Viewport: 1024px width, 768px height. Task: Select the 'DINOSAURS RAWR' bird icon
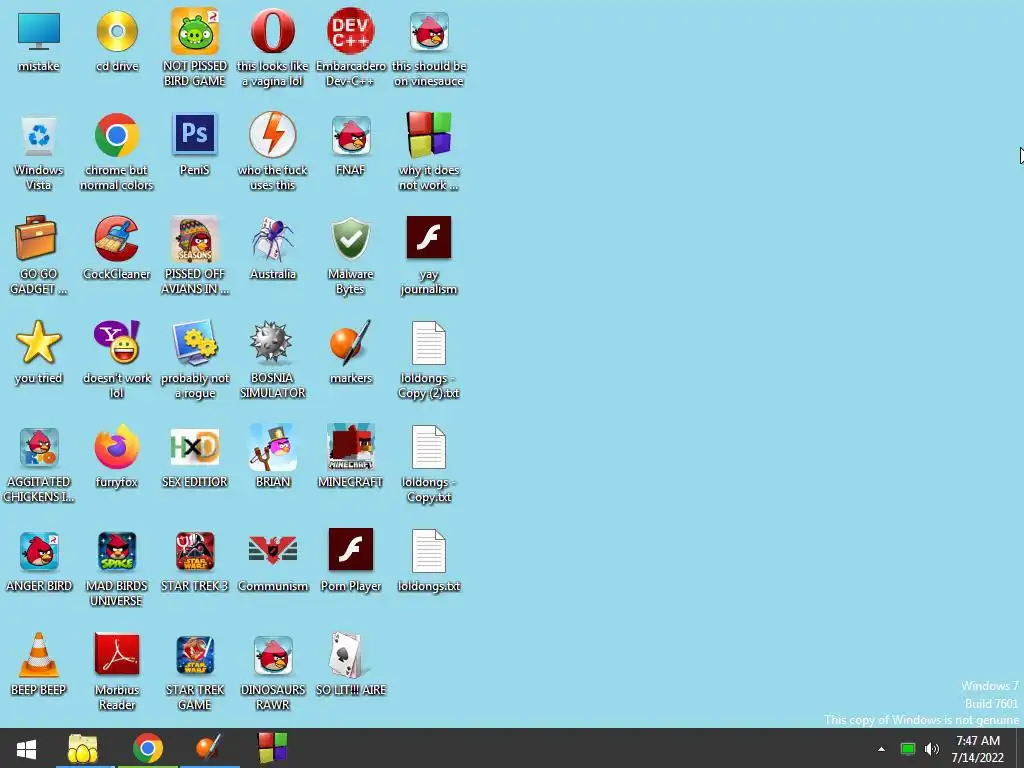(273, 655)
